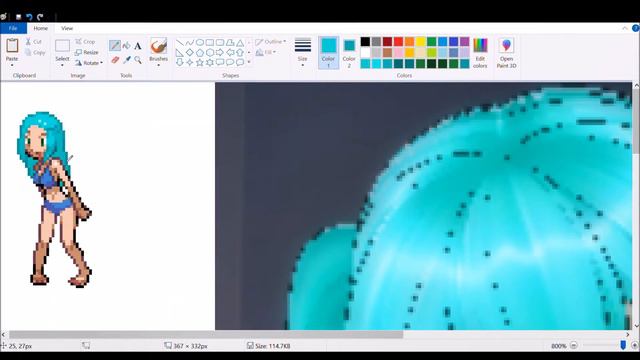640x360 pixels.
Task: Activate Color 1 foreground selector
Action: [329, 52]
